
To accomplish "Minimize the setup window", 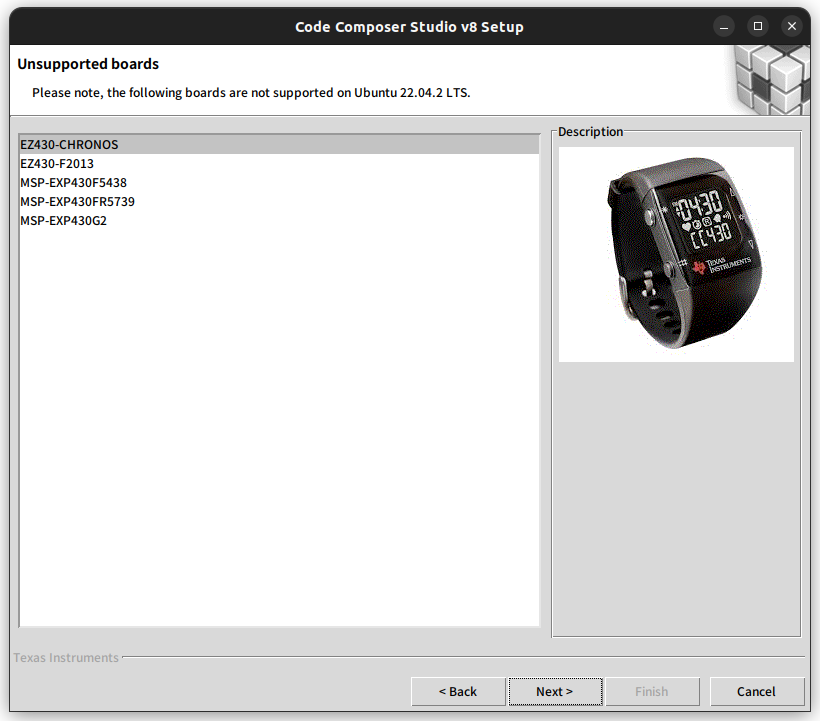I will tap(724, 26).
